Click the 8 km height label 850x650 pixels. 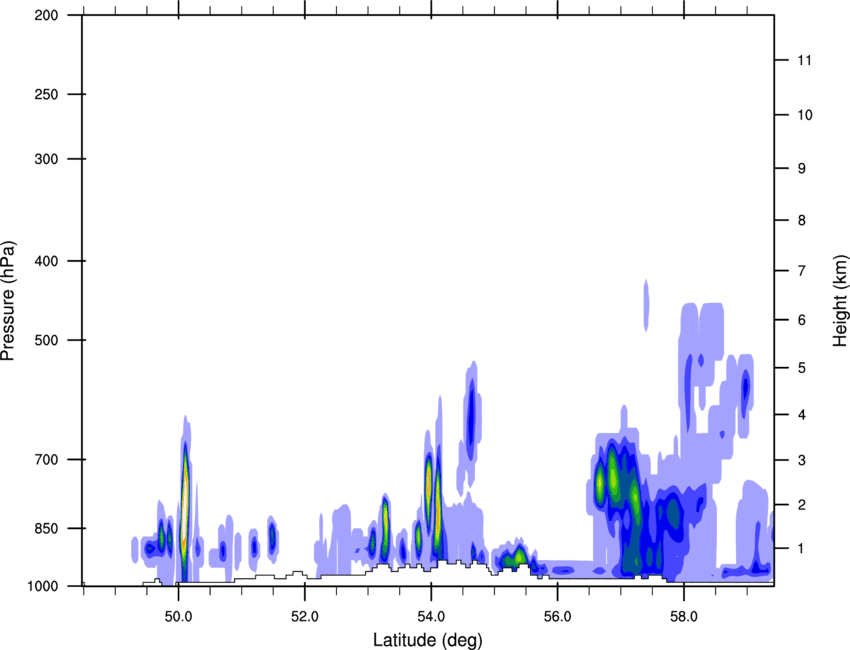click(802, 220)
